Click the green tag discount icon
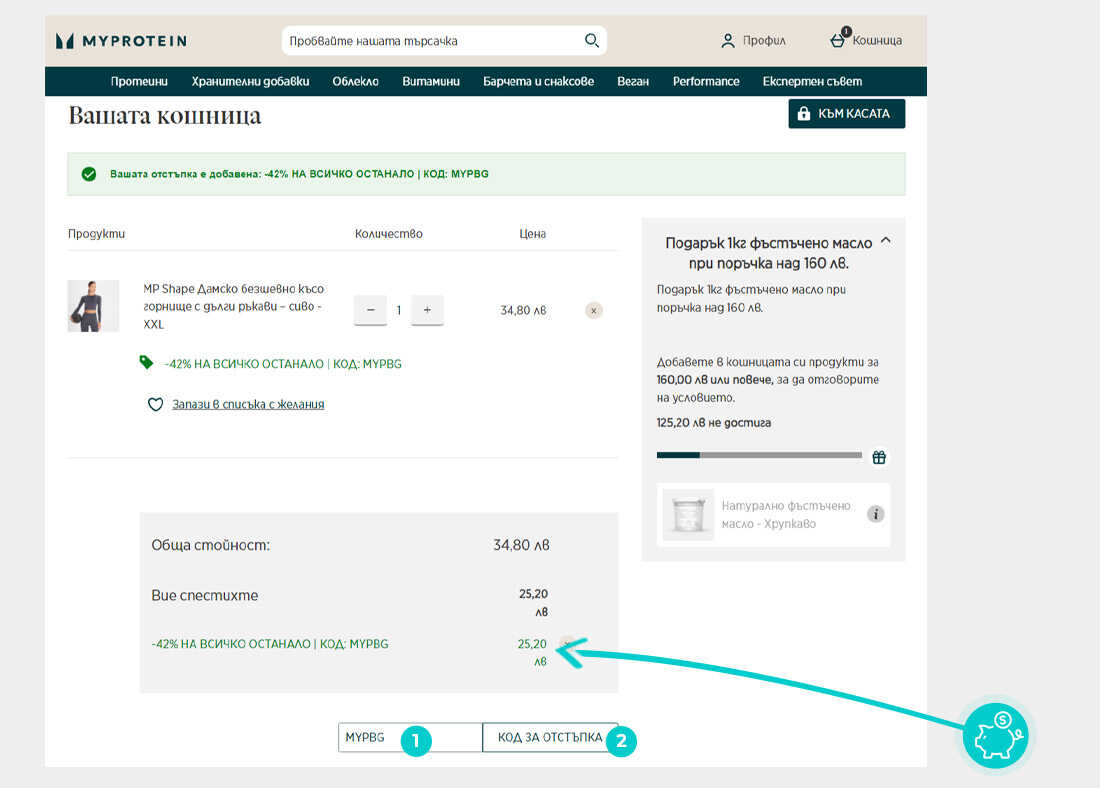 146,362
